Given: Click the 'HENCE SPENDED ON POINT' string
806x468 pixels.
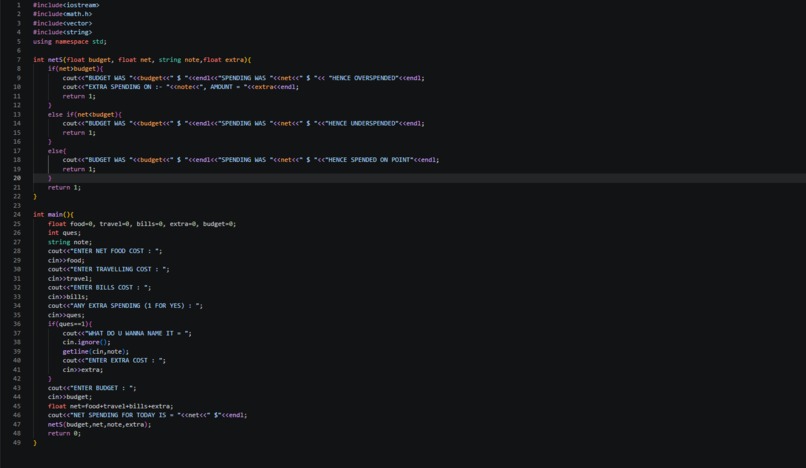Looking at the screenshot, I should tap(369, 160).
